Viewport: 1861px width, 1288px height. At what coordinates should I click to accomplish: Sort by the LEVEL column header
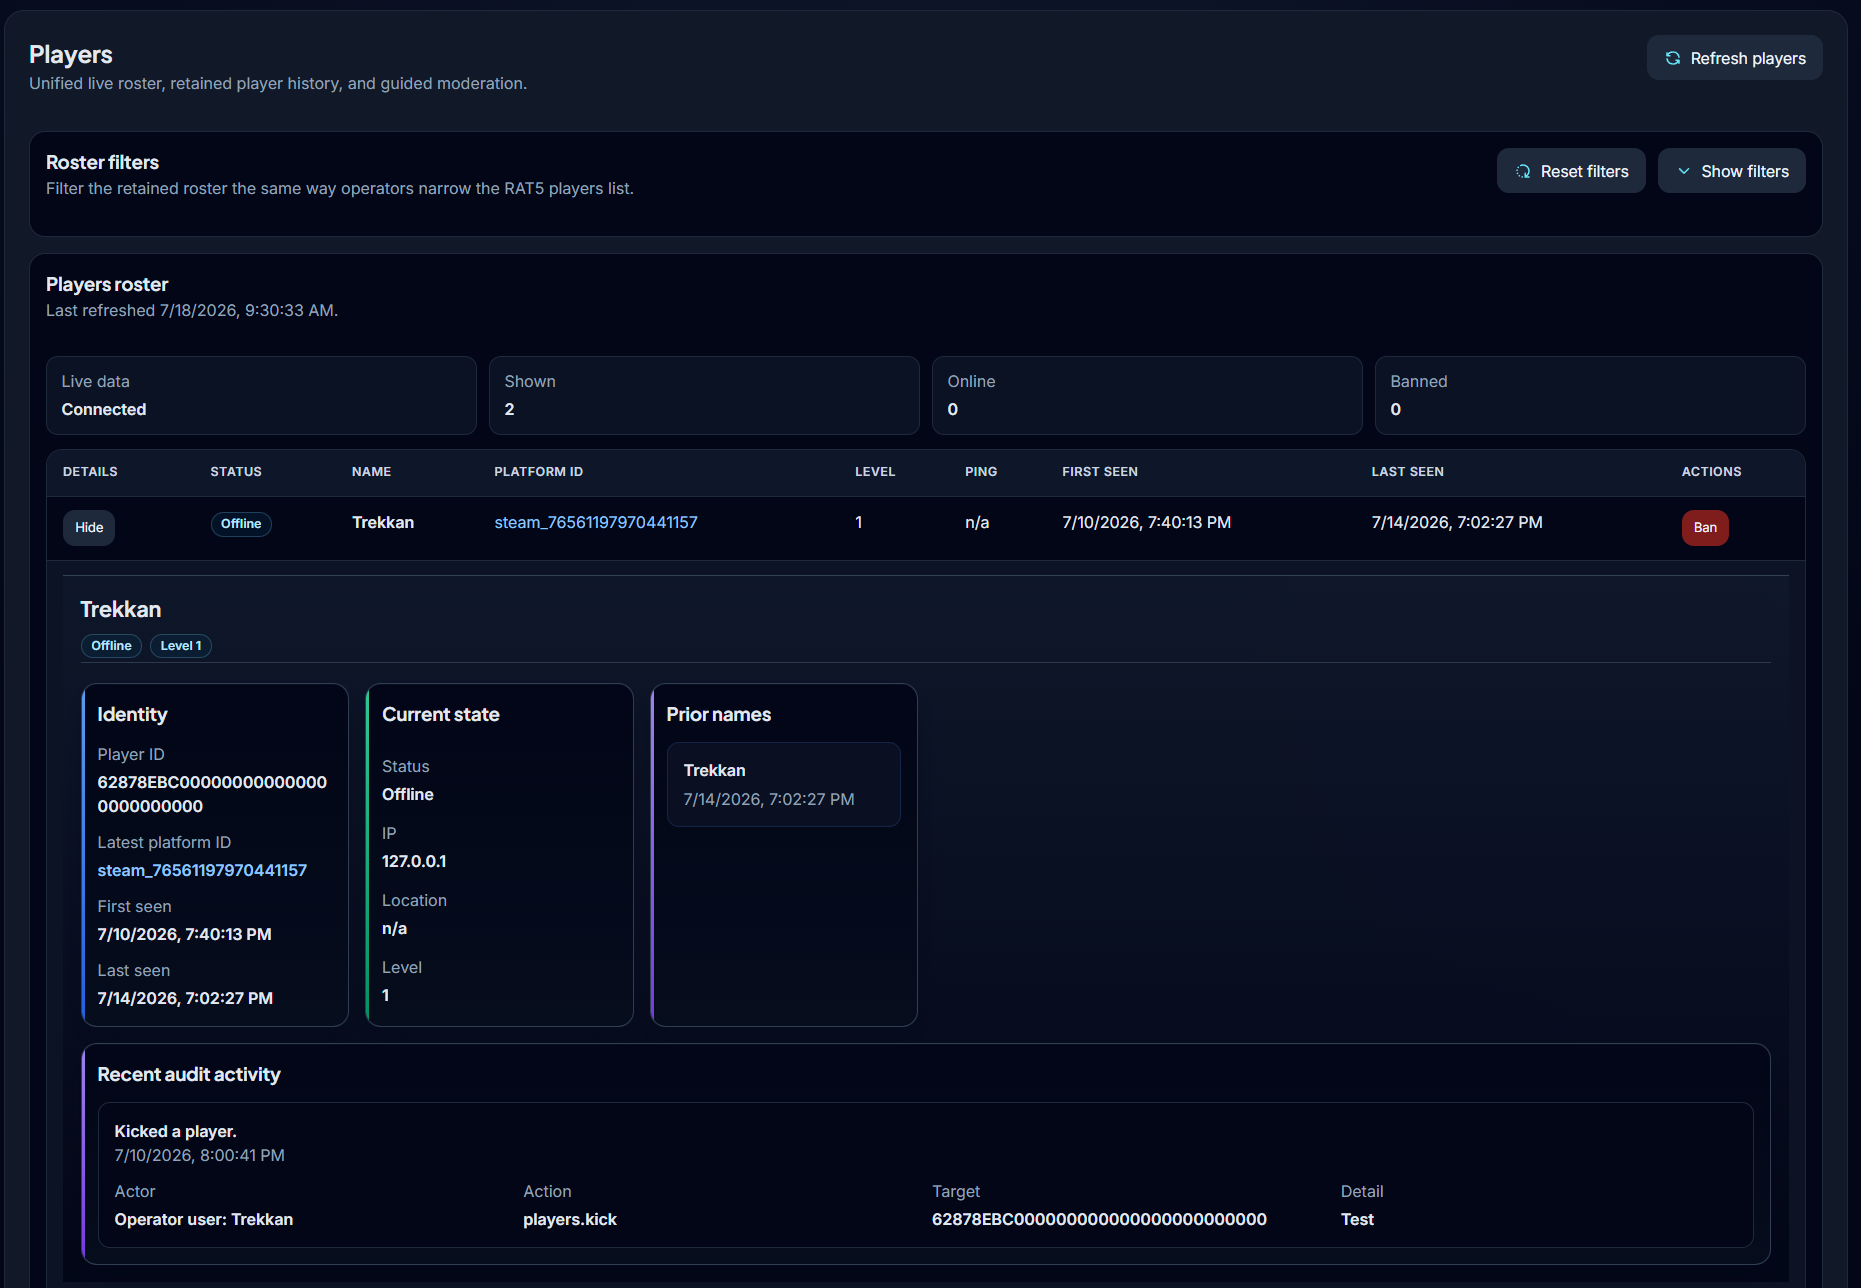[875, 471]
